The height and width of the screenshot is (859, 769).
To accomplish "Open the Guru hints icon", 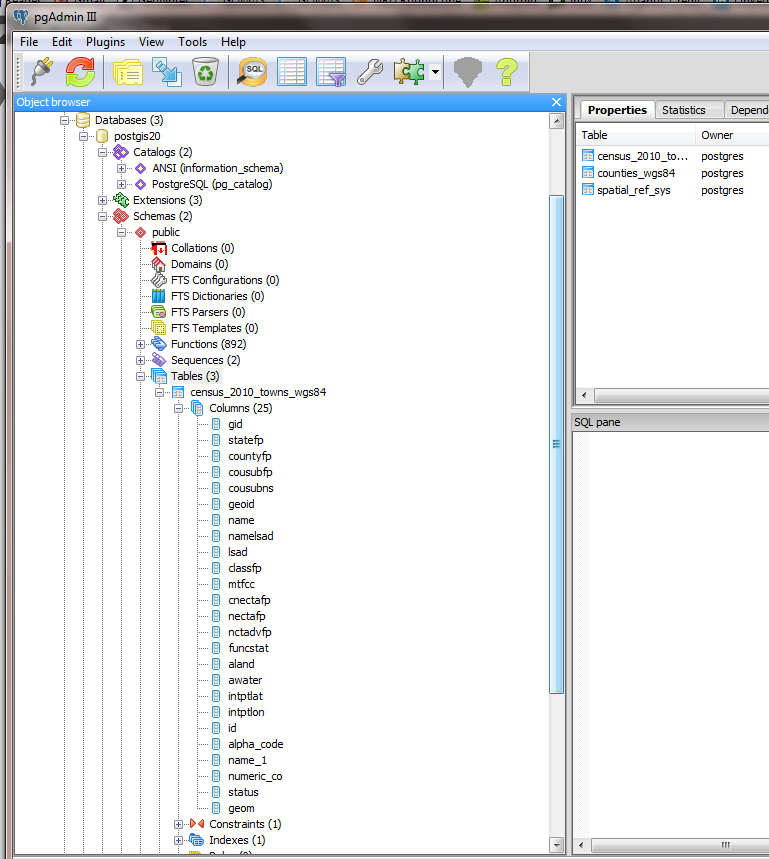I will coord(468,72).
